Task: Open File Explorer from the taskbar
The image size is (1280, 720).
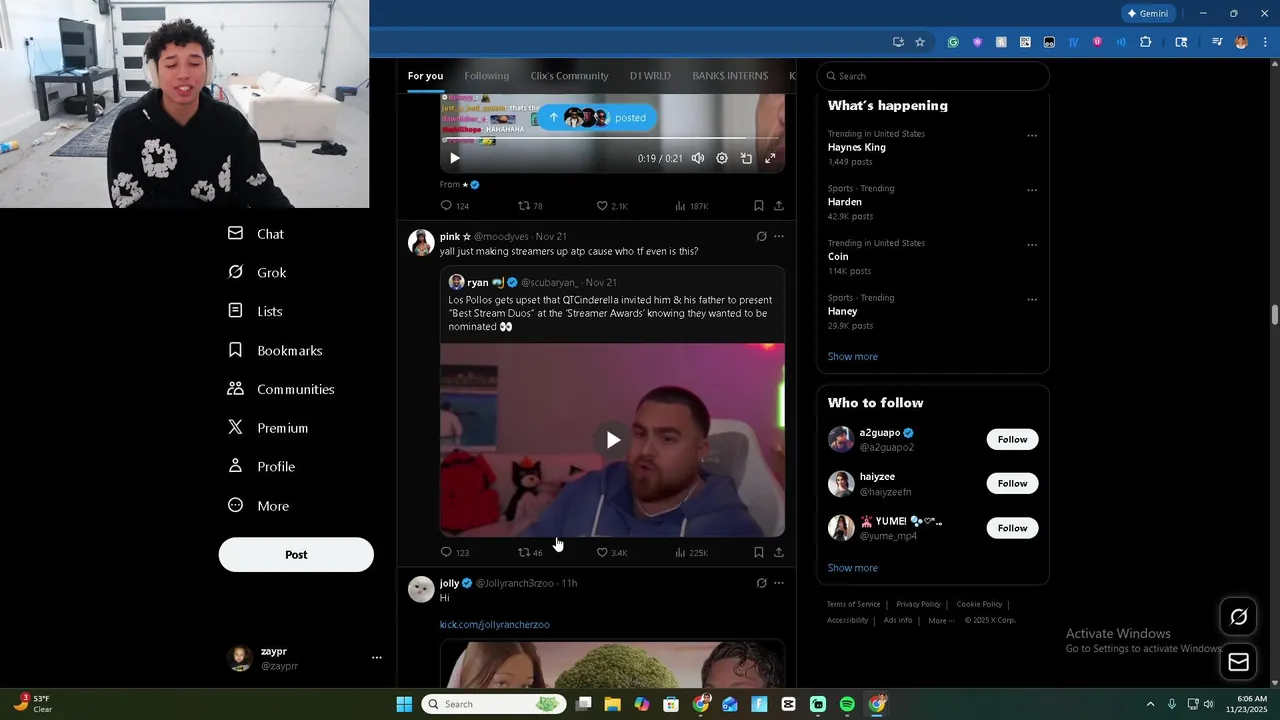Action: coord(612,704)
